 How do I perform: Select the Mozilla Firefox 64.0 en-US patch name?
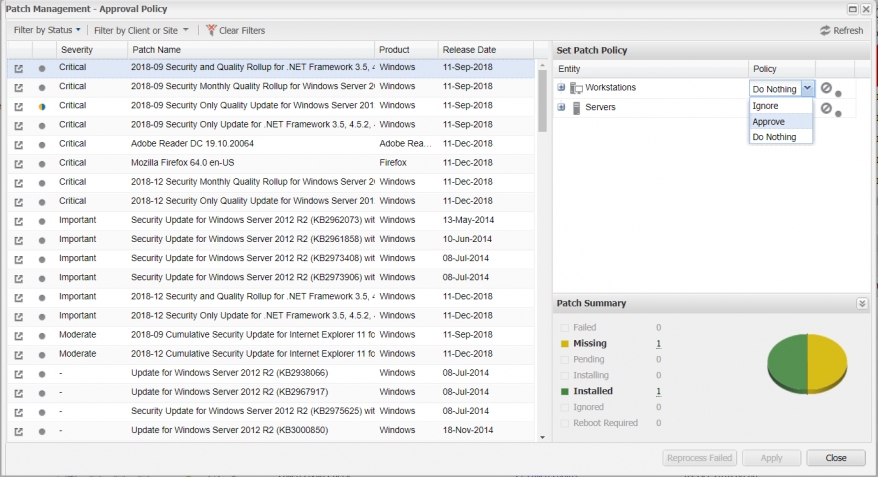coord(183,163)
